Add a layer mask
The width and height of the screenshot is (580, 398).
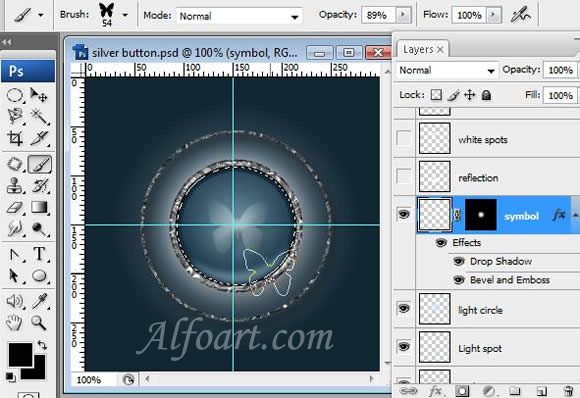[462, 391]
